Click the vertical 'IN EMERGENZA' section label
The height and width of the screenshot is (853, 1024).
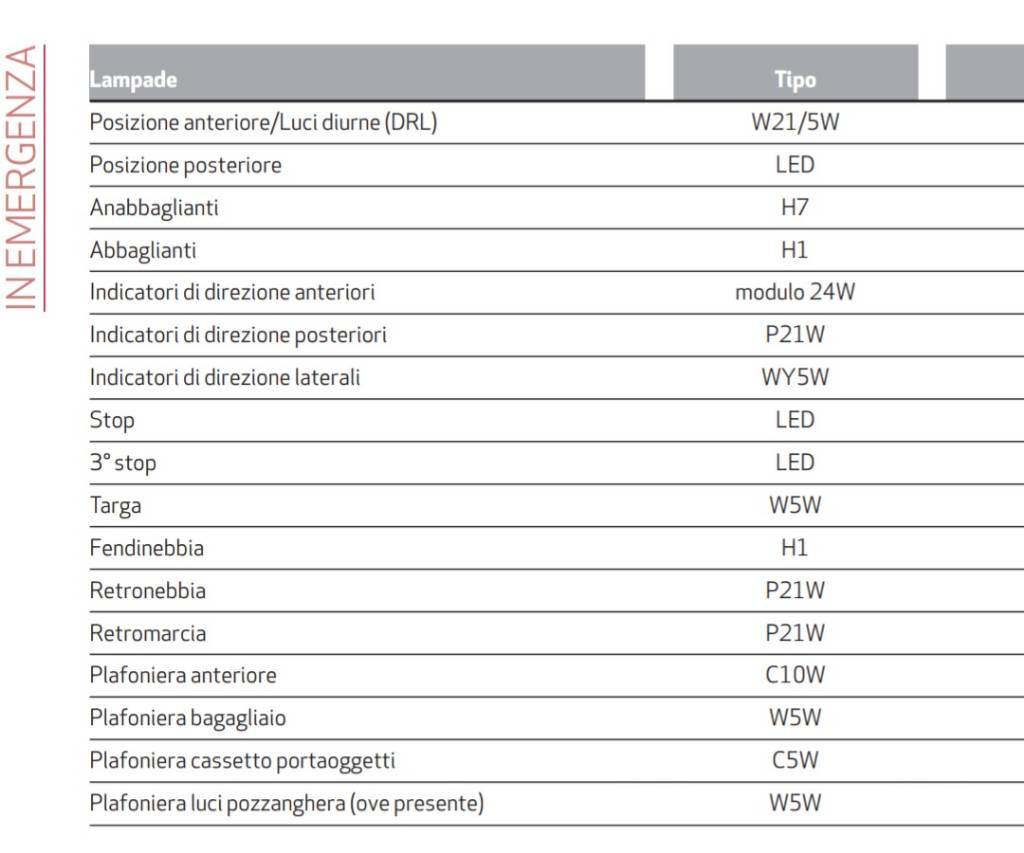coord(22,177)
